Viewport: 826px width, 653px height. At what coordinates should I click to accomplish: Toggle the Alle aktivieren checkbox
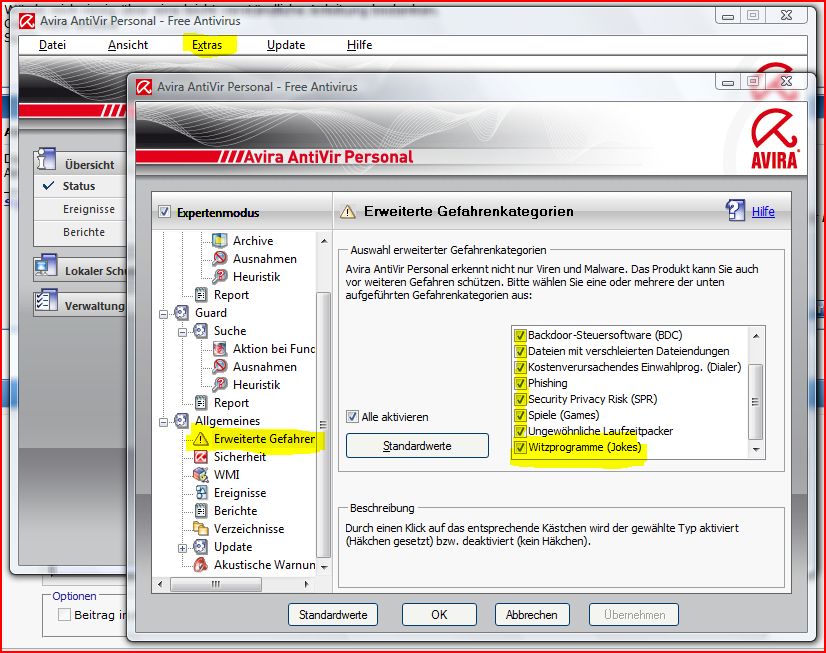coord(352,417)
